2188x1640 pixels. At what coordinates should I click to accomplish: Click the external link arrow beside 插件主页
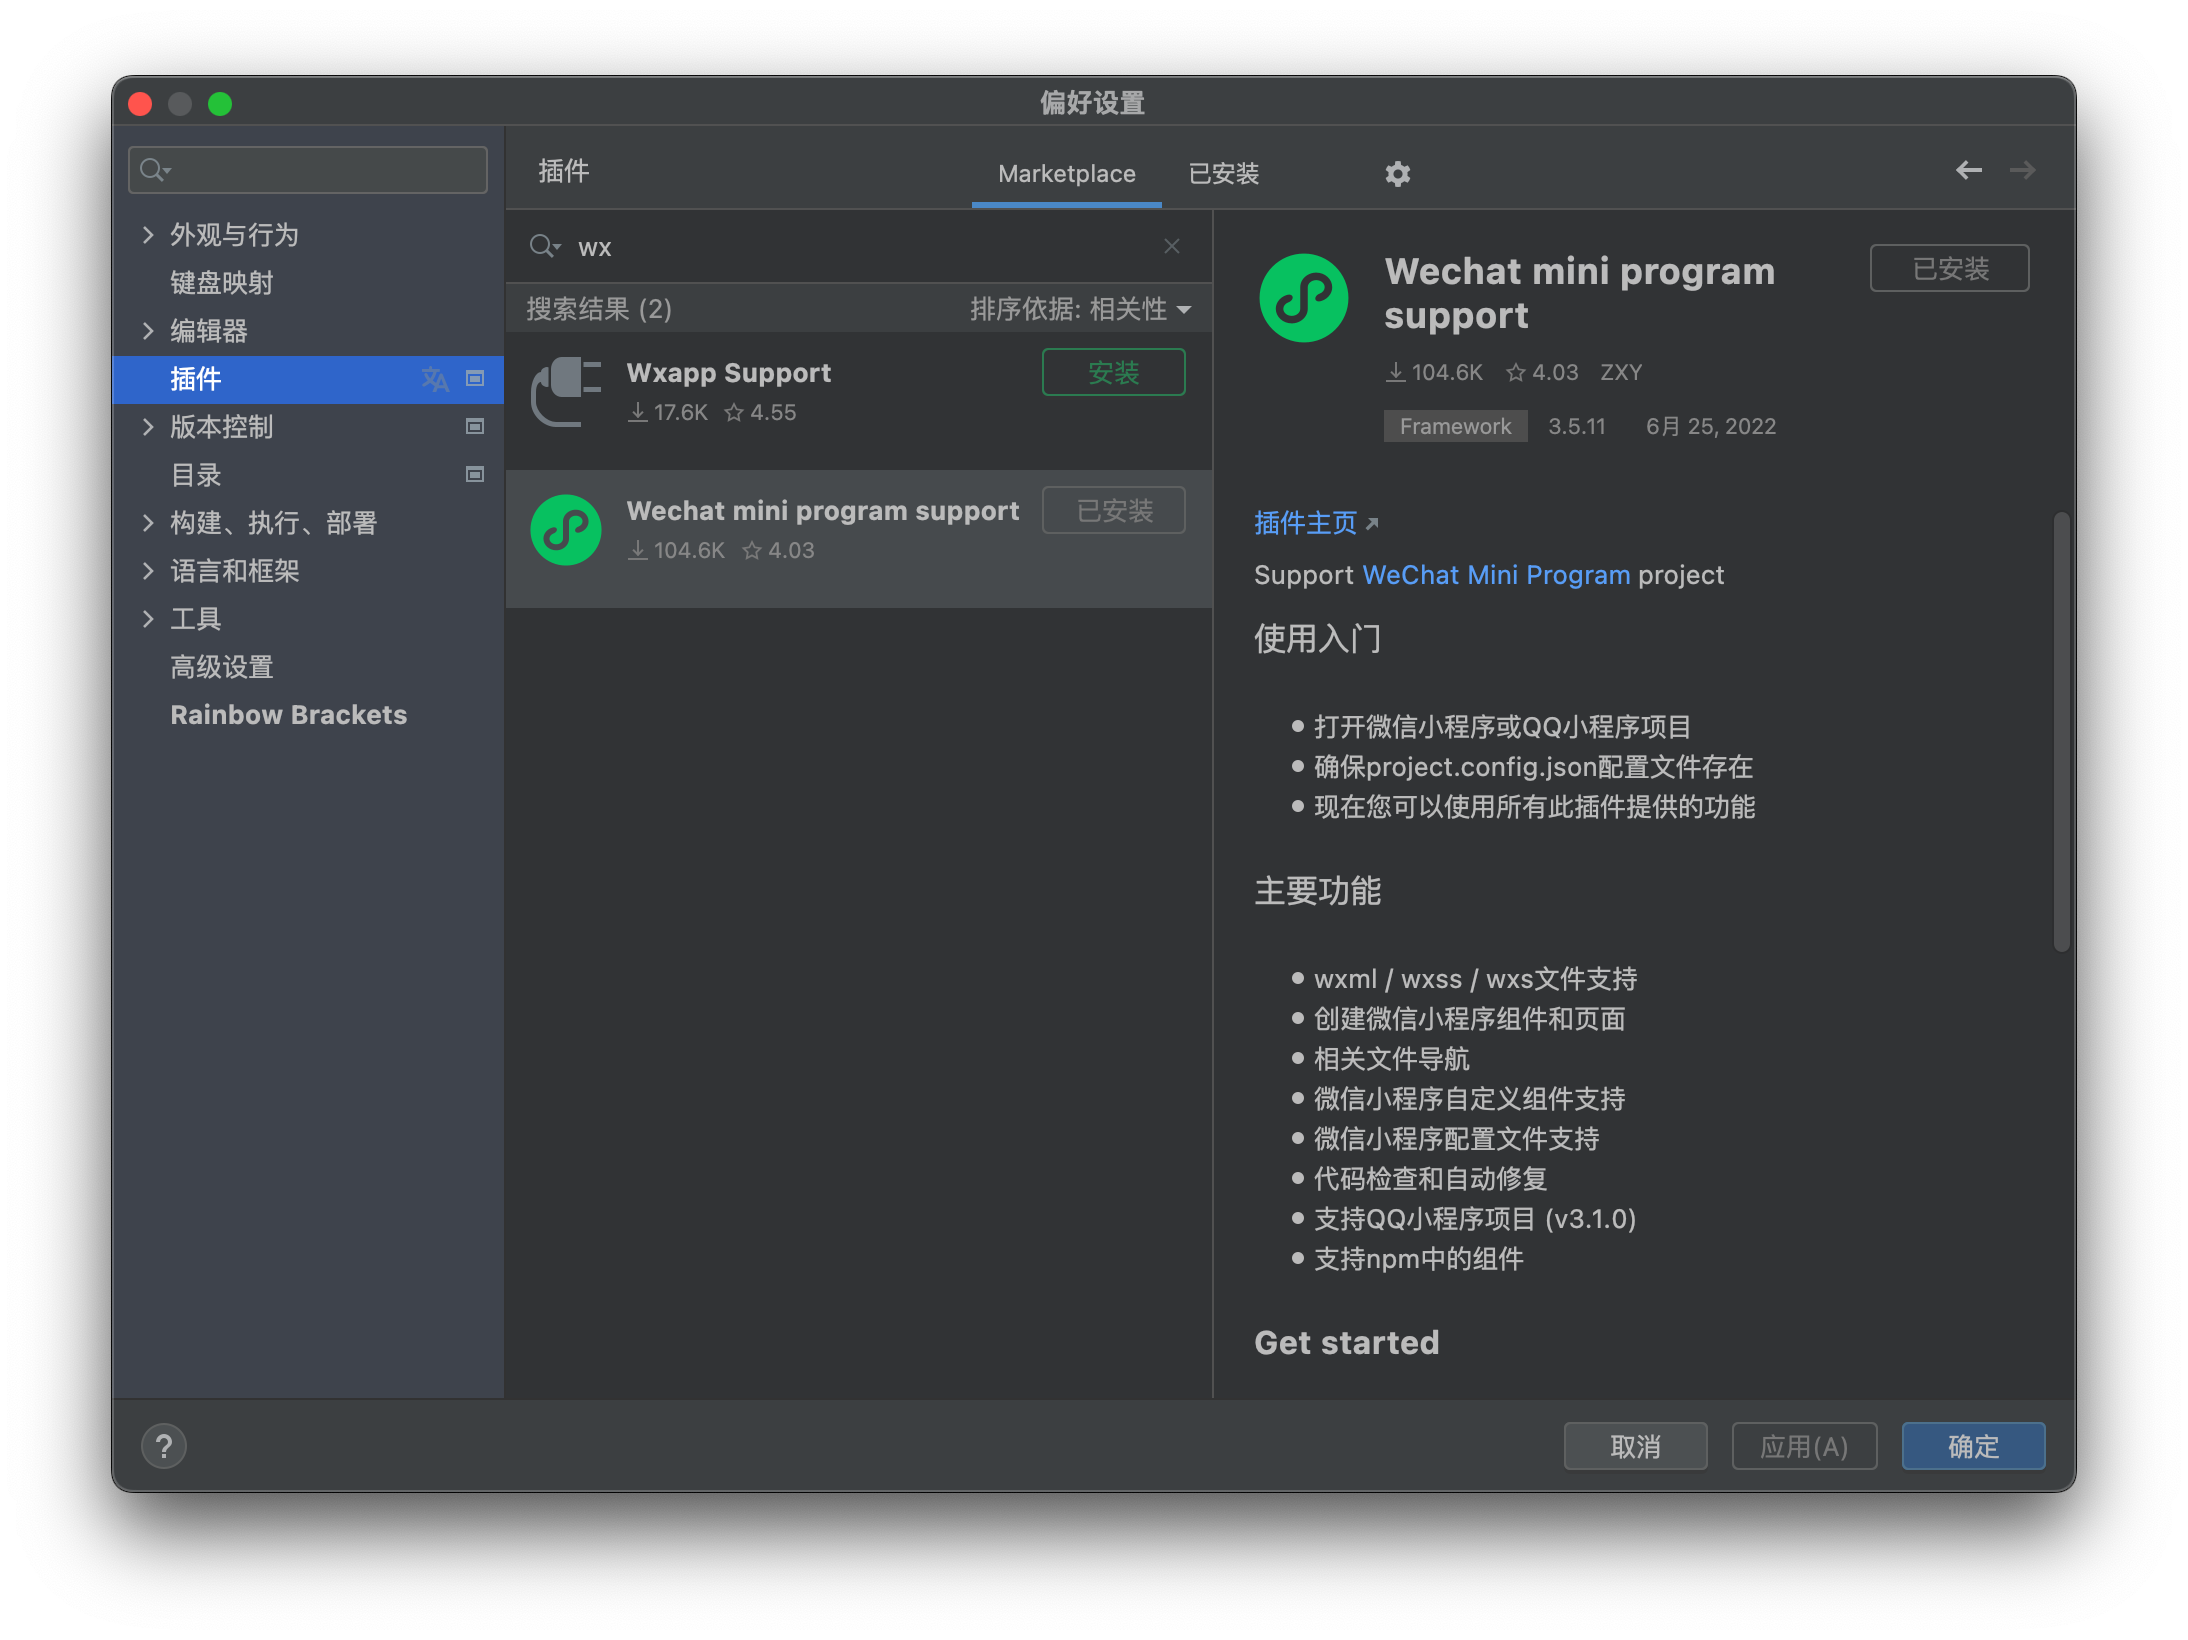[x=1372, y=523]
